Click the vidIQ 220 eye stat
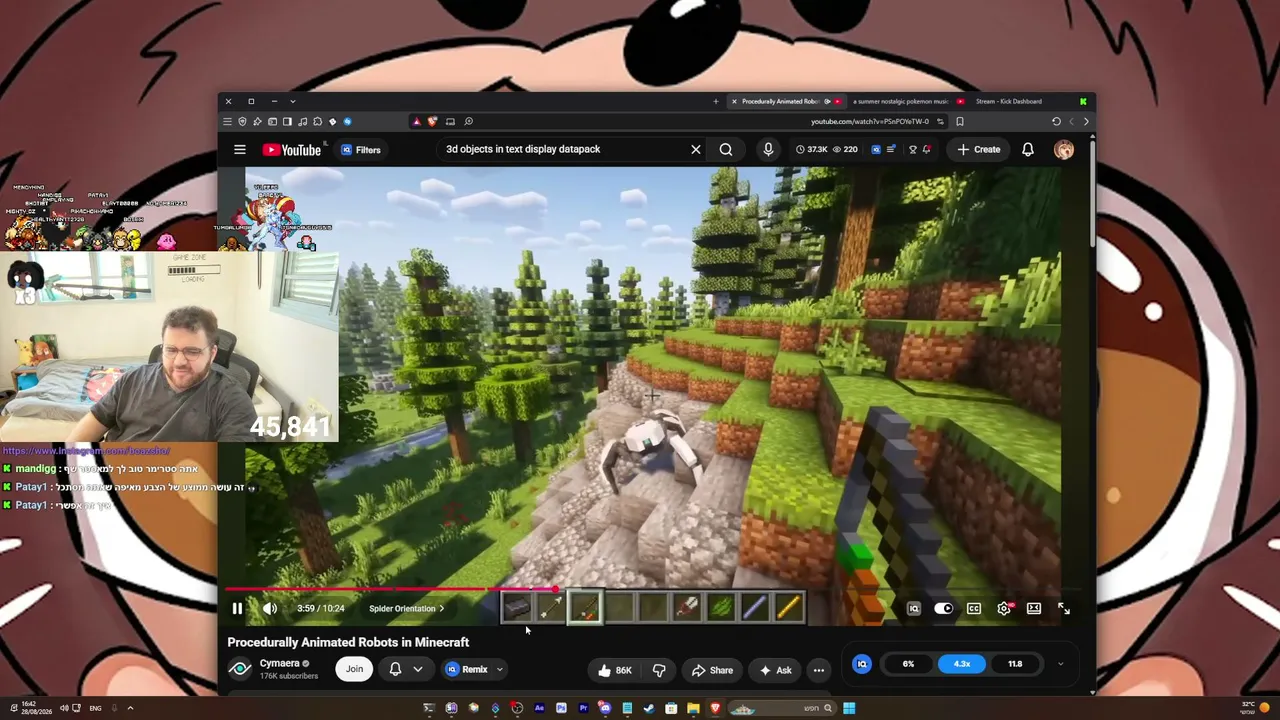Image resolution: width=1280 pixels, height=720 pixels. [x=845, y=150]
